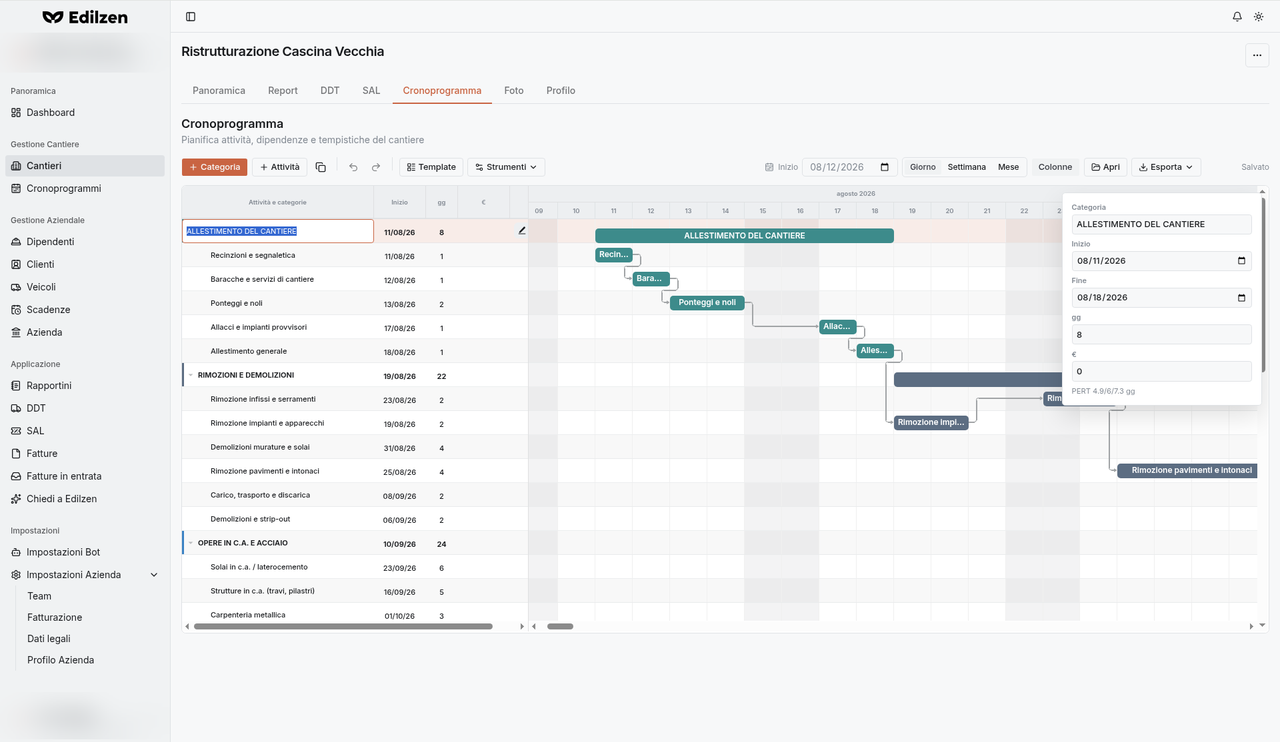Click the Apri button
The width and height of the screenshot is (1280, 742).
1105,167
